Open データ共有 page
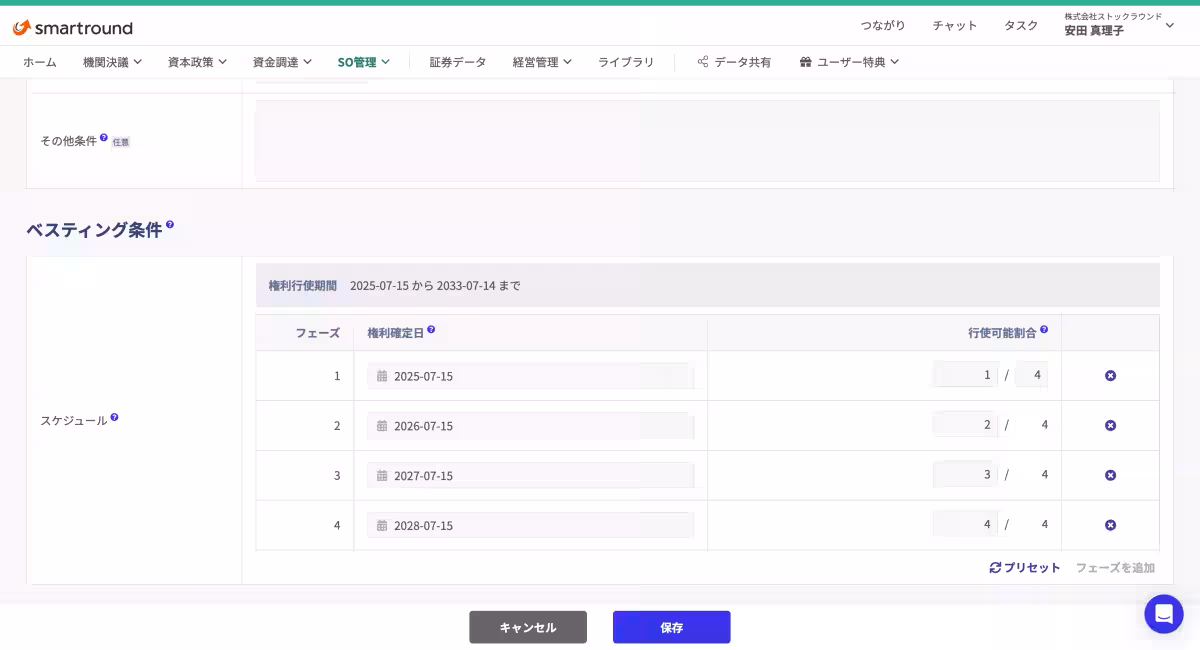Viewport: 1200px width, 650px height. 734,62
